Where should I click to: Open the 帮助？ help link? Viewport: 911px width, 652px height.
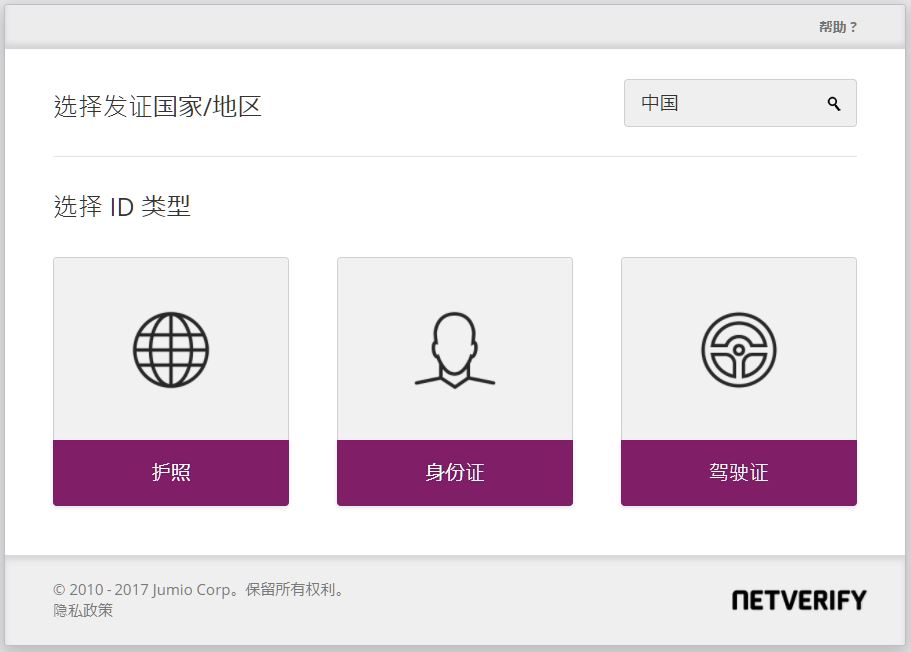(x=838, y=27)
